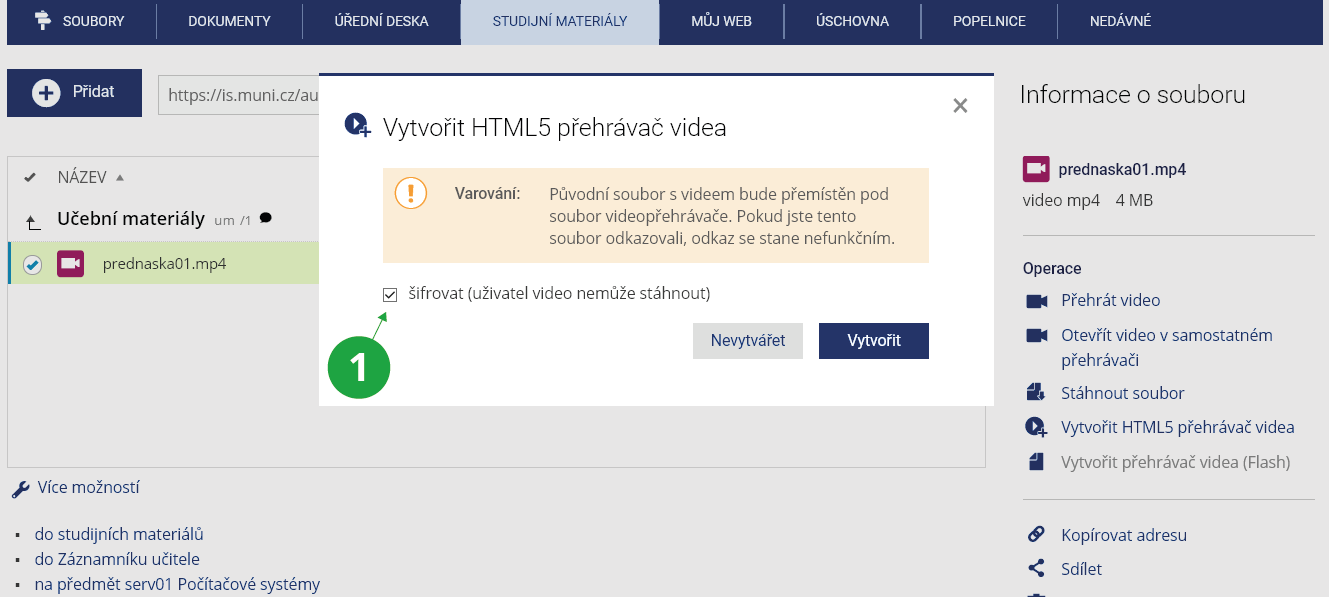Screen dimensions: 1329x597
Task: Click the Více možností wrench icon
Action: [x=20, y=489]
